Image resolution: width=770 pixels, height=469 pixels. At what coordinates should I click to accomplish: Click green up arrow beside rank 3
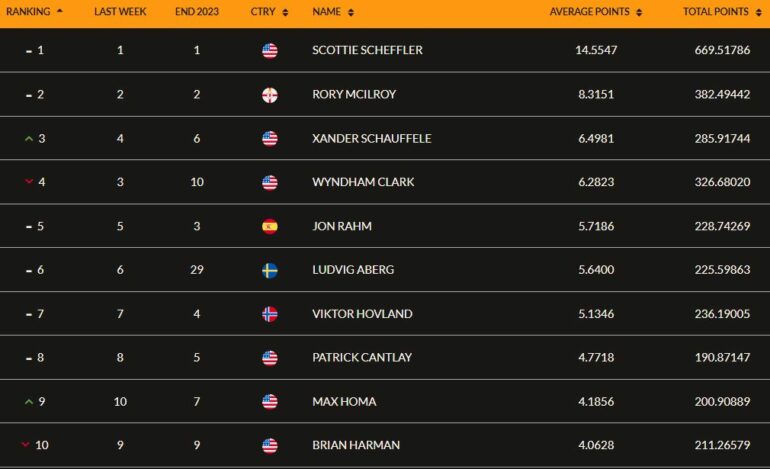coord(29,139)
